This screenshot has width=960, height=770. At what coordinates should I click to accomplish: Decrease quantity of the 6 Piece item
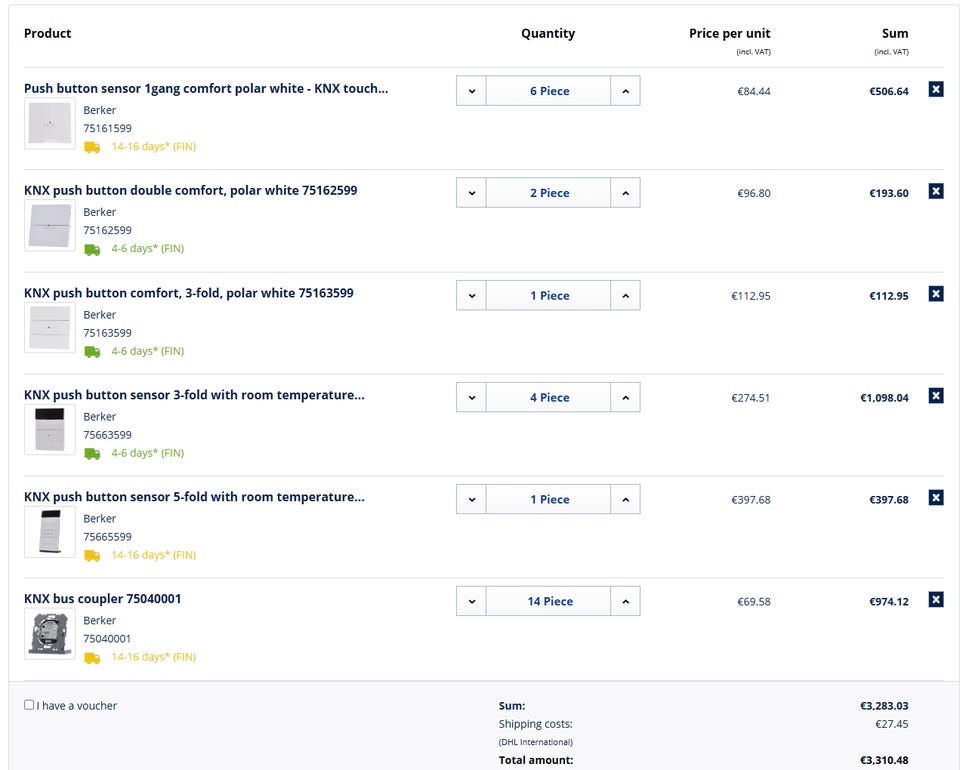[471, 91]
